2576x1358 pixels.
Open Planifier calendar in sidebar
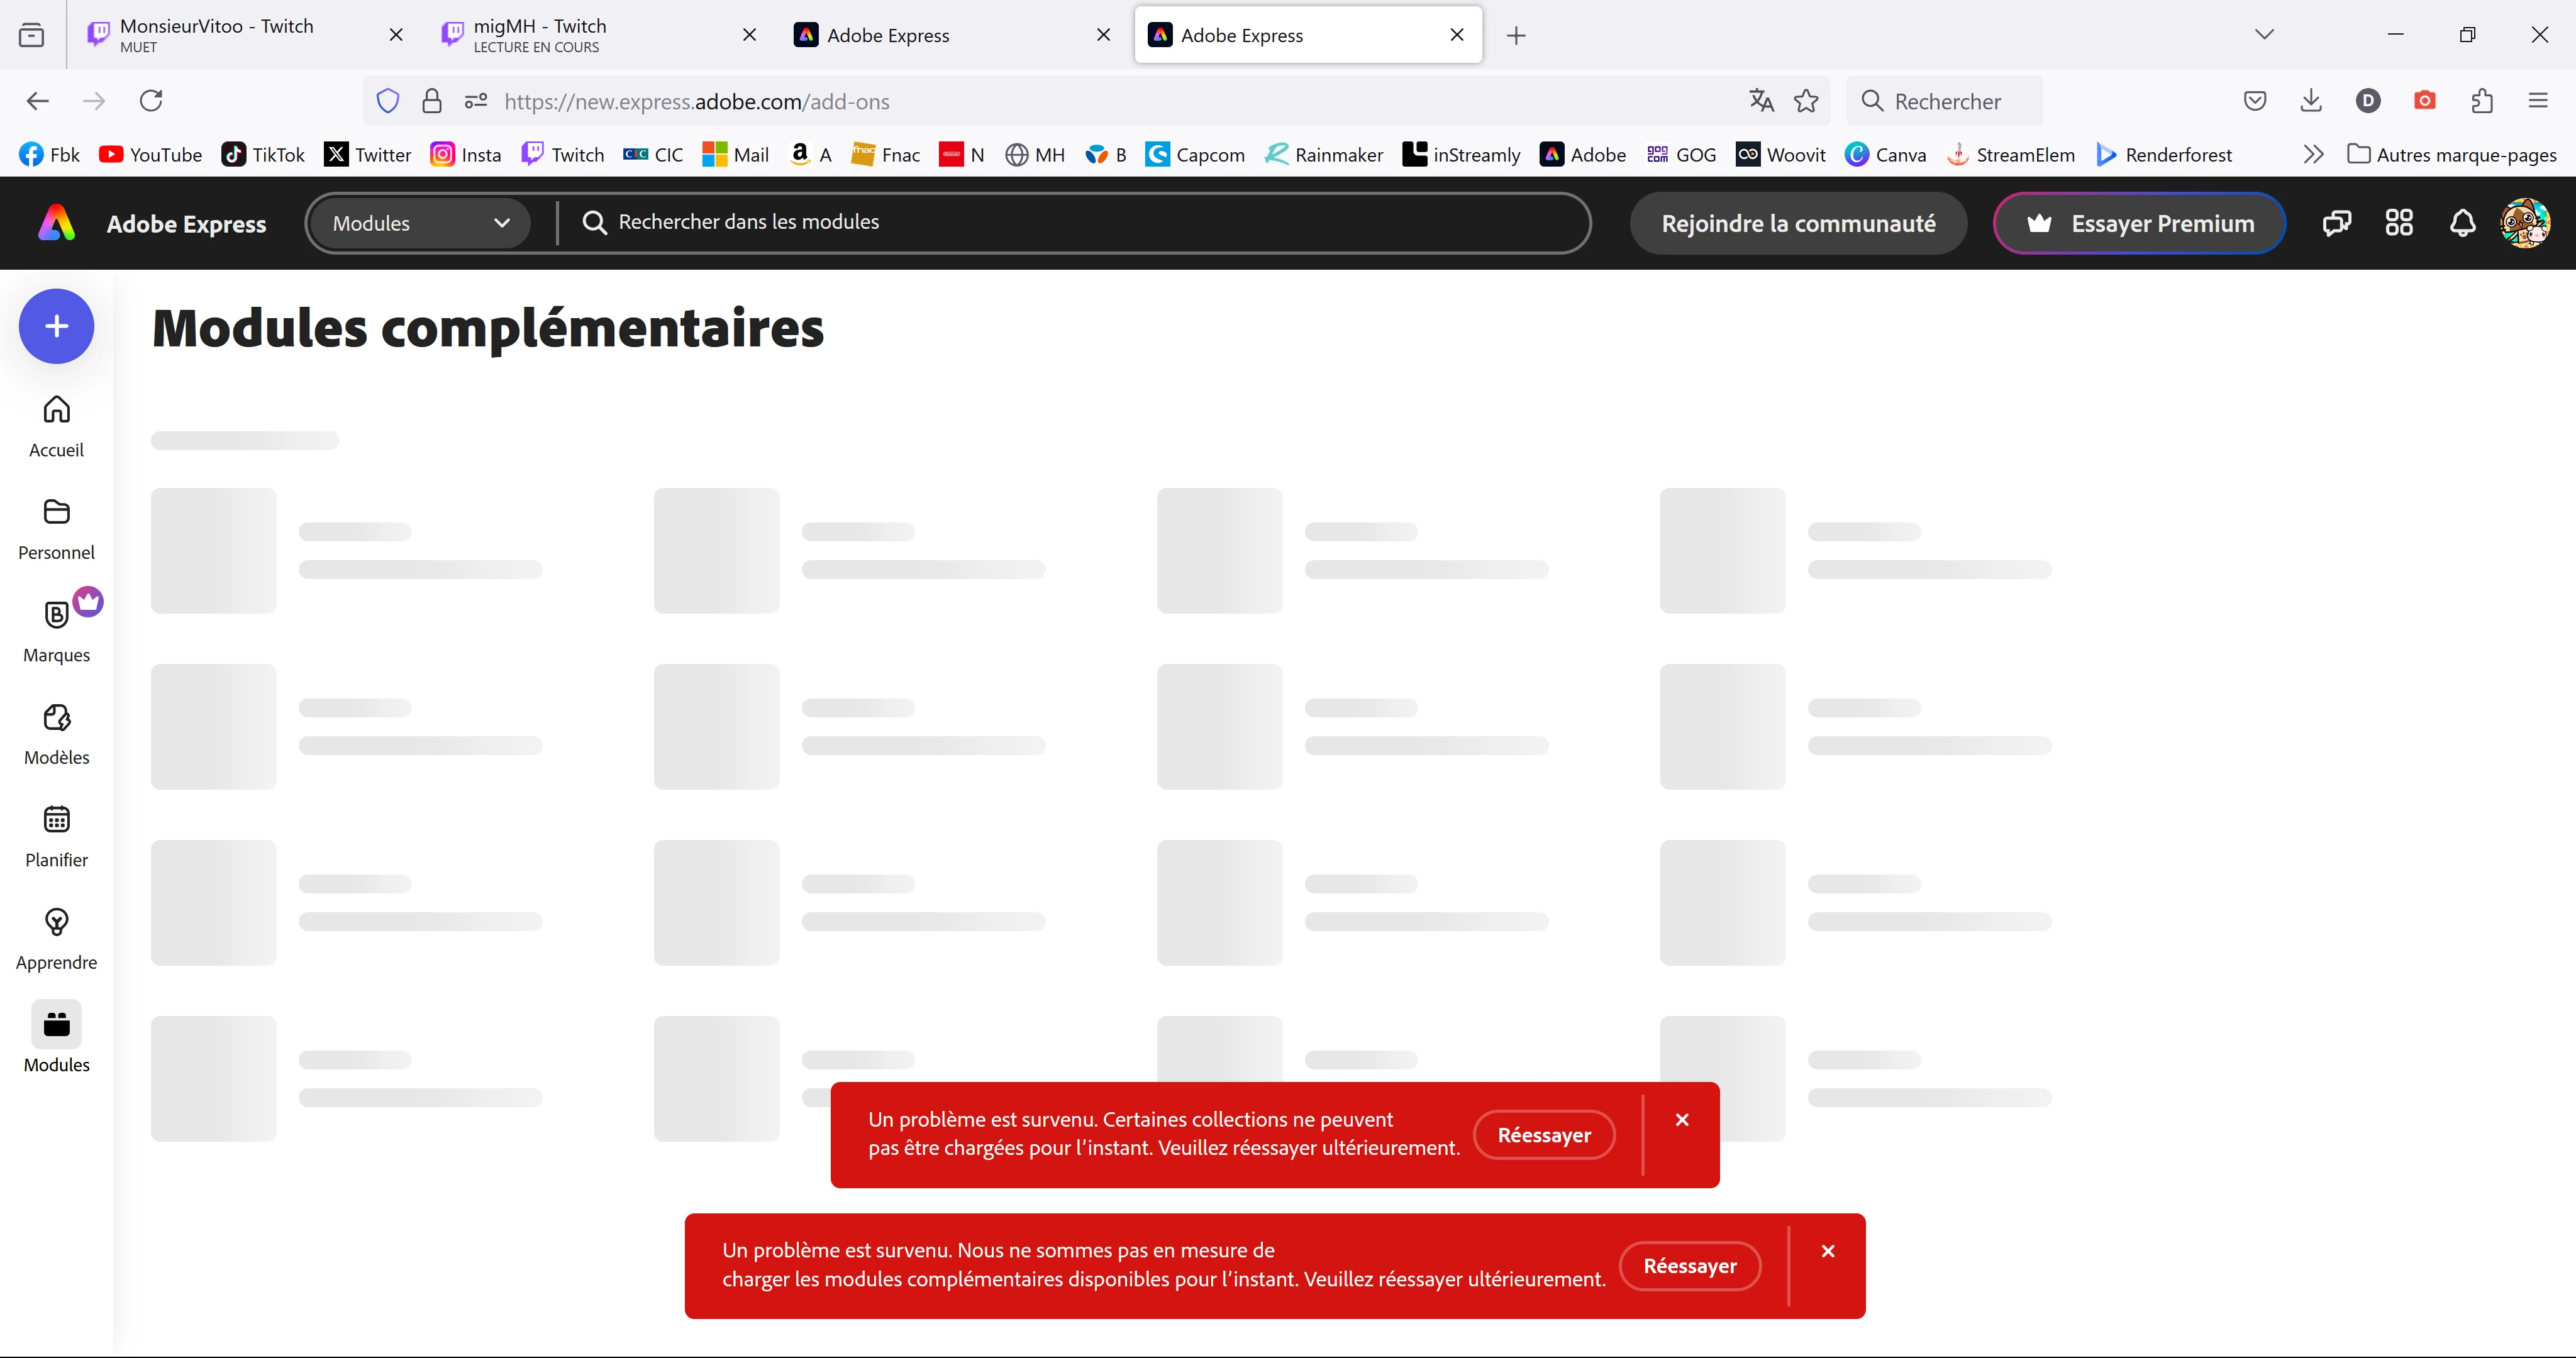(x=56, y=835)
